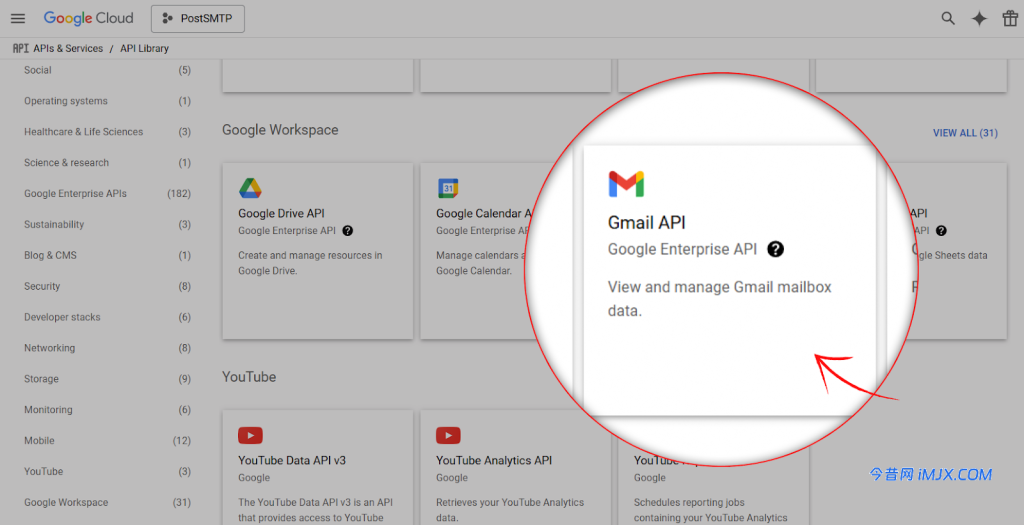Click the API icon beside the breadcrumb
1024x525 pixels.
21,48
